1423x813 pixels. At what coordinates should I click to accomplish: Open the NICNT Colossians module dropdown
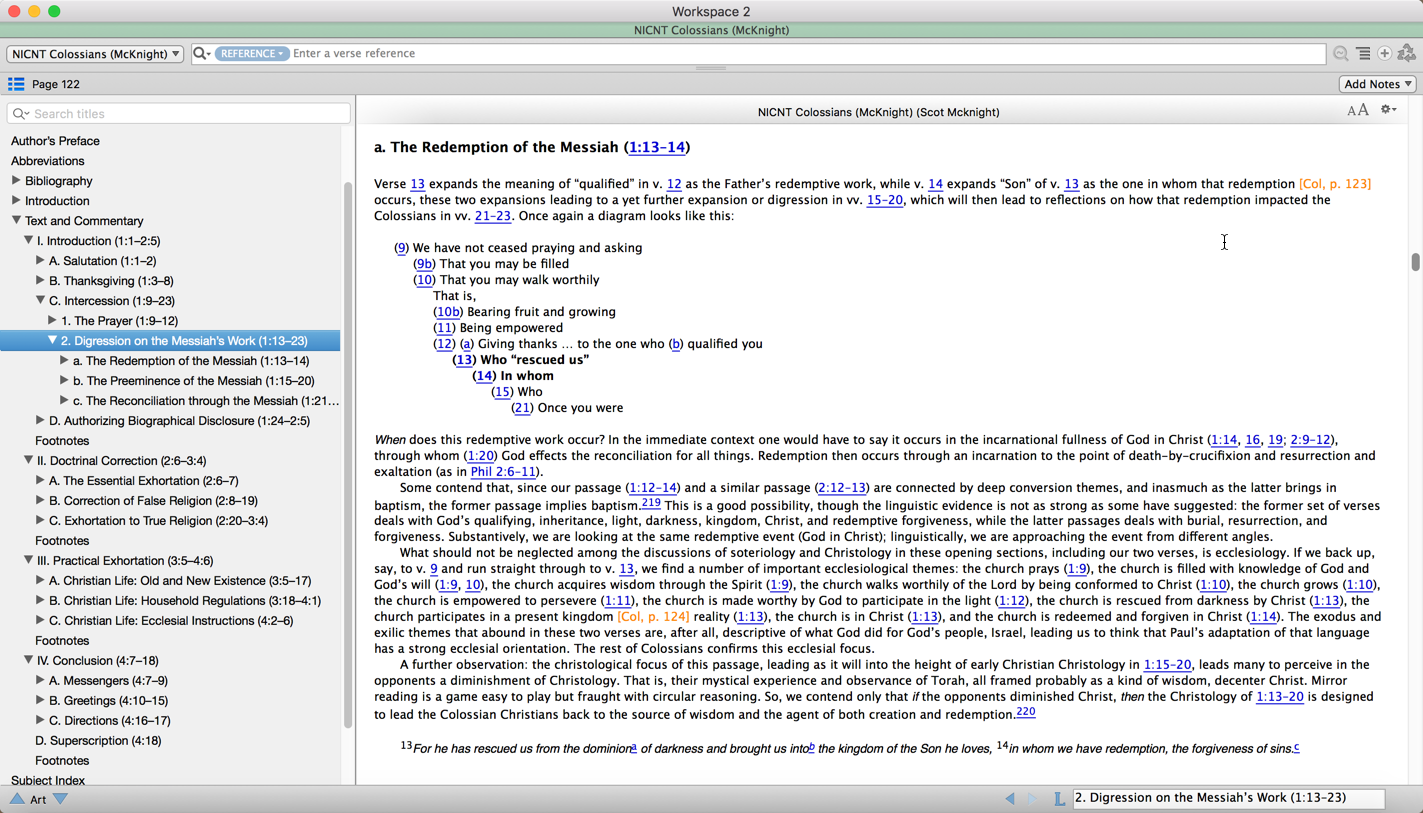tap(95, 54)
